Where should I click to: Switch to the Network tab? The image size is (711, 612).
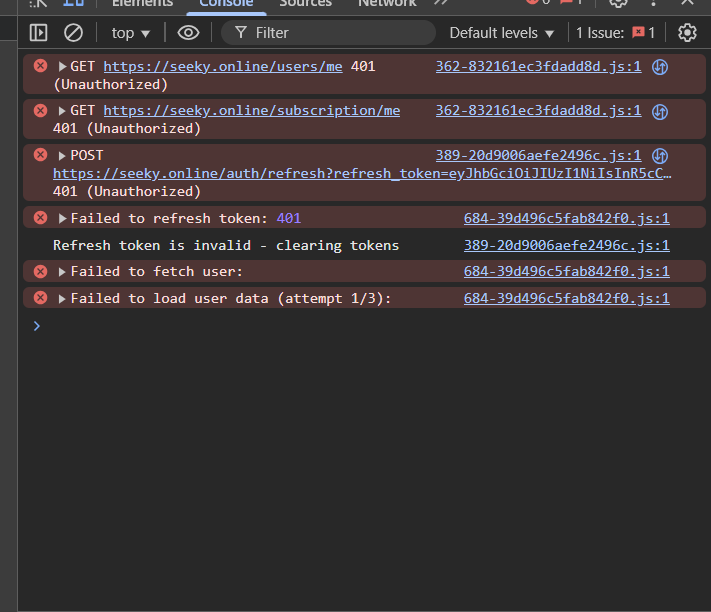tap(387, 4)
